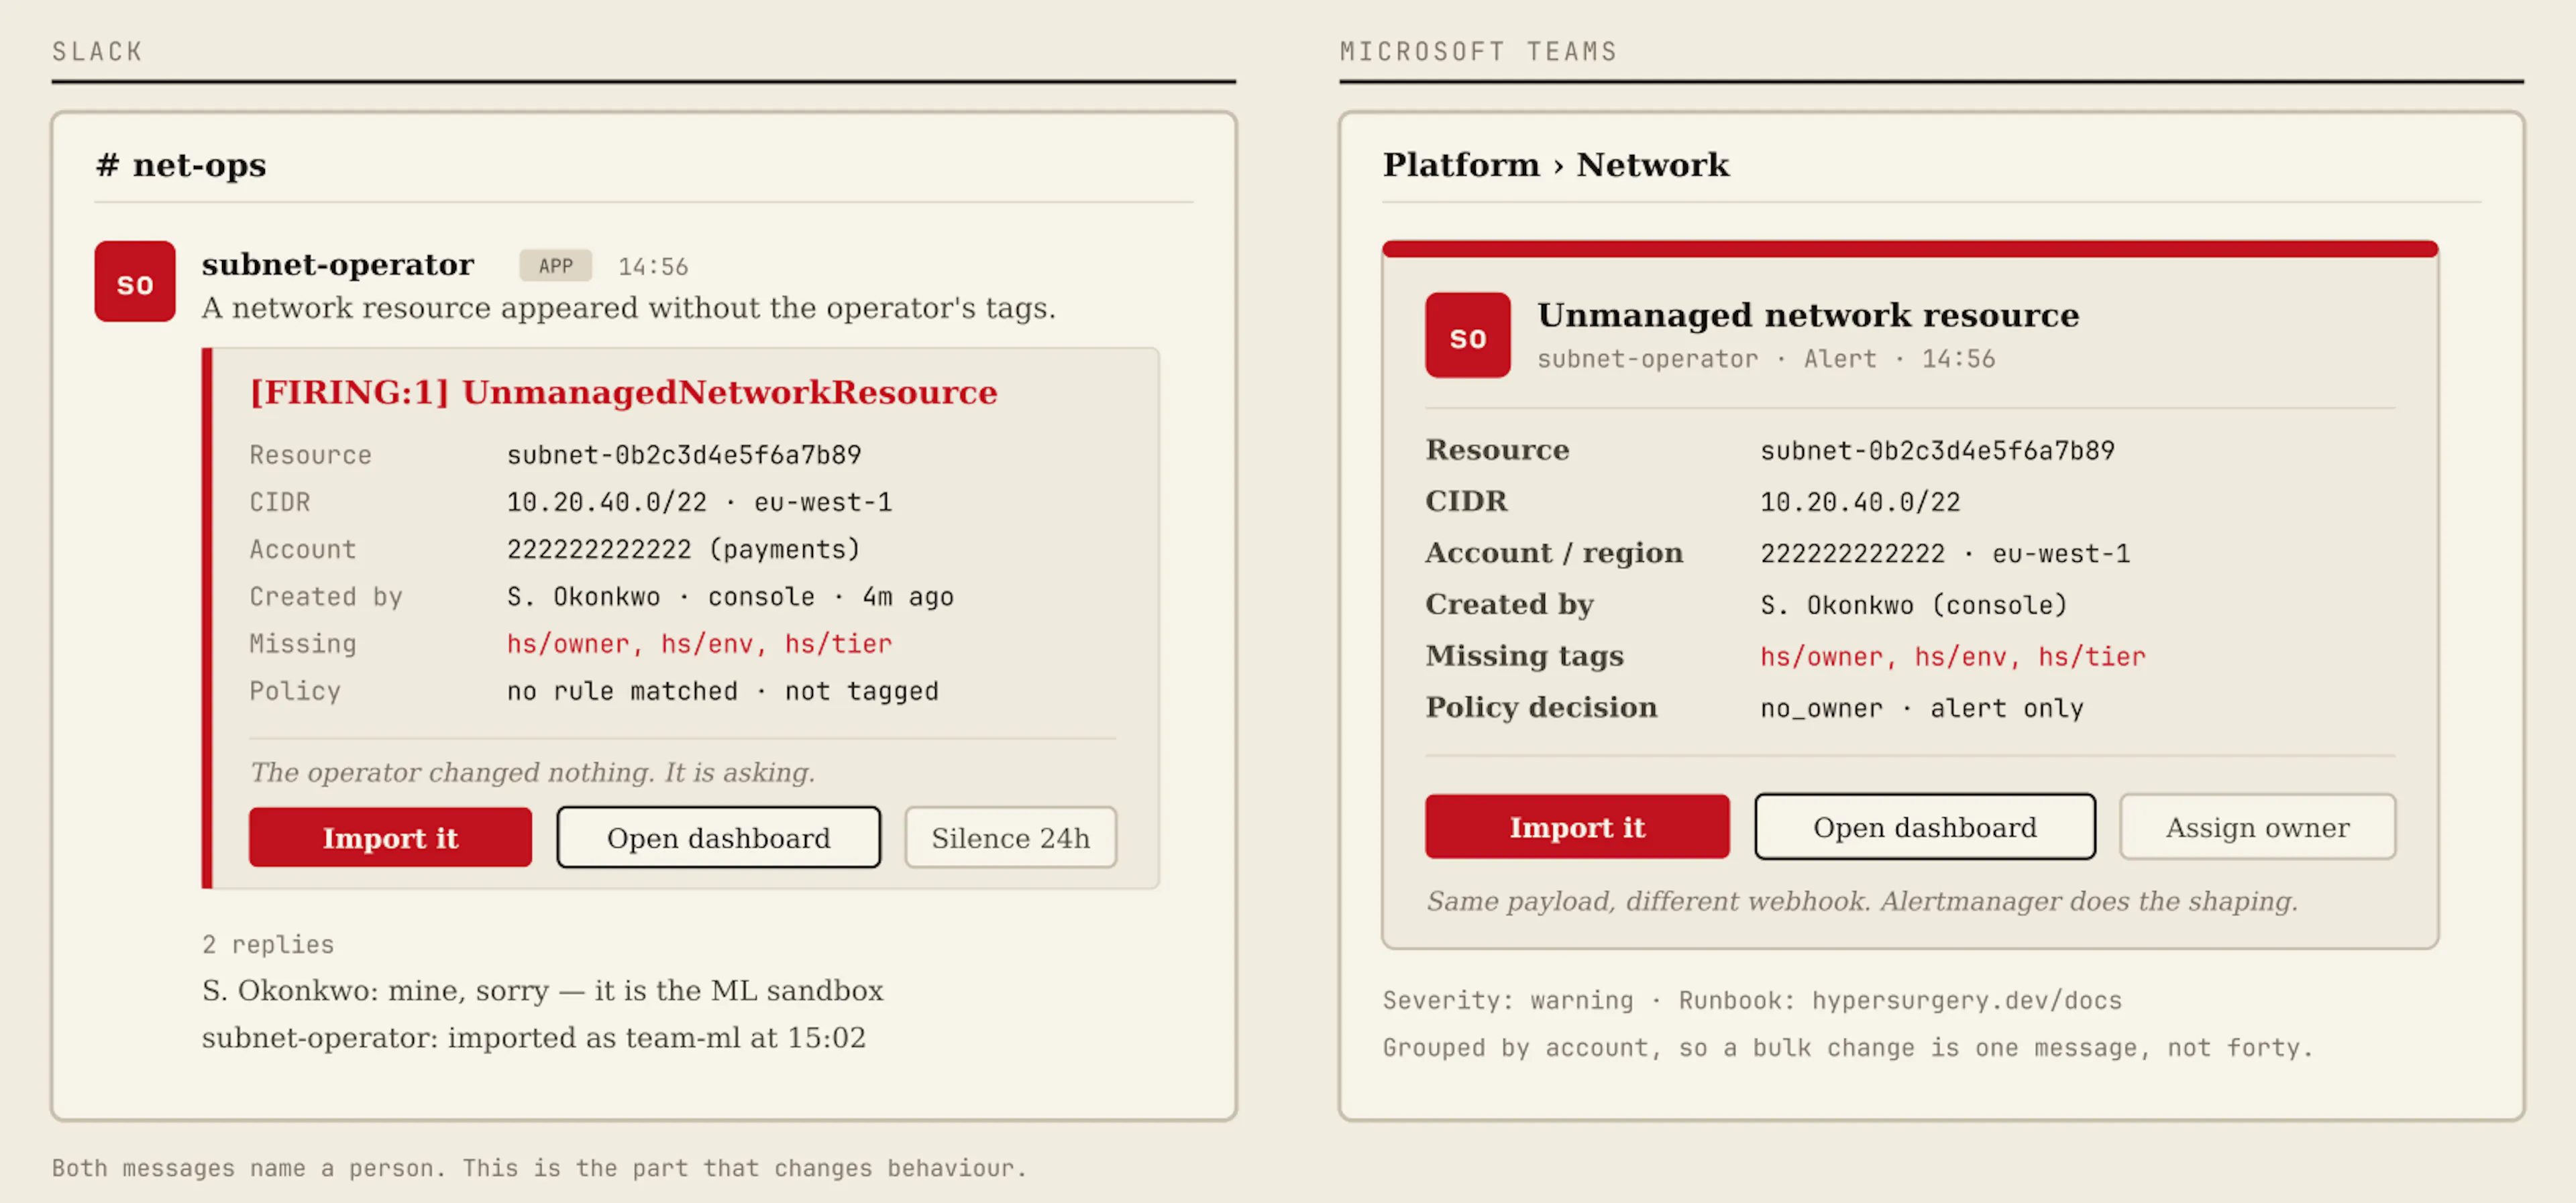Open the [FIRING:1] UnmanagedNetworkResource alert title
The height and width of the screenshot is (1203, 2576).
point(623,392)
